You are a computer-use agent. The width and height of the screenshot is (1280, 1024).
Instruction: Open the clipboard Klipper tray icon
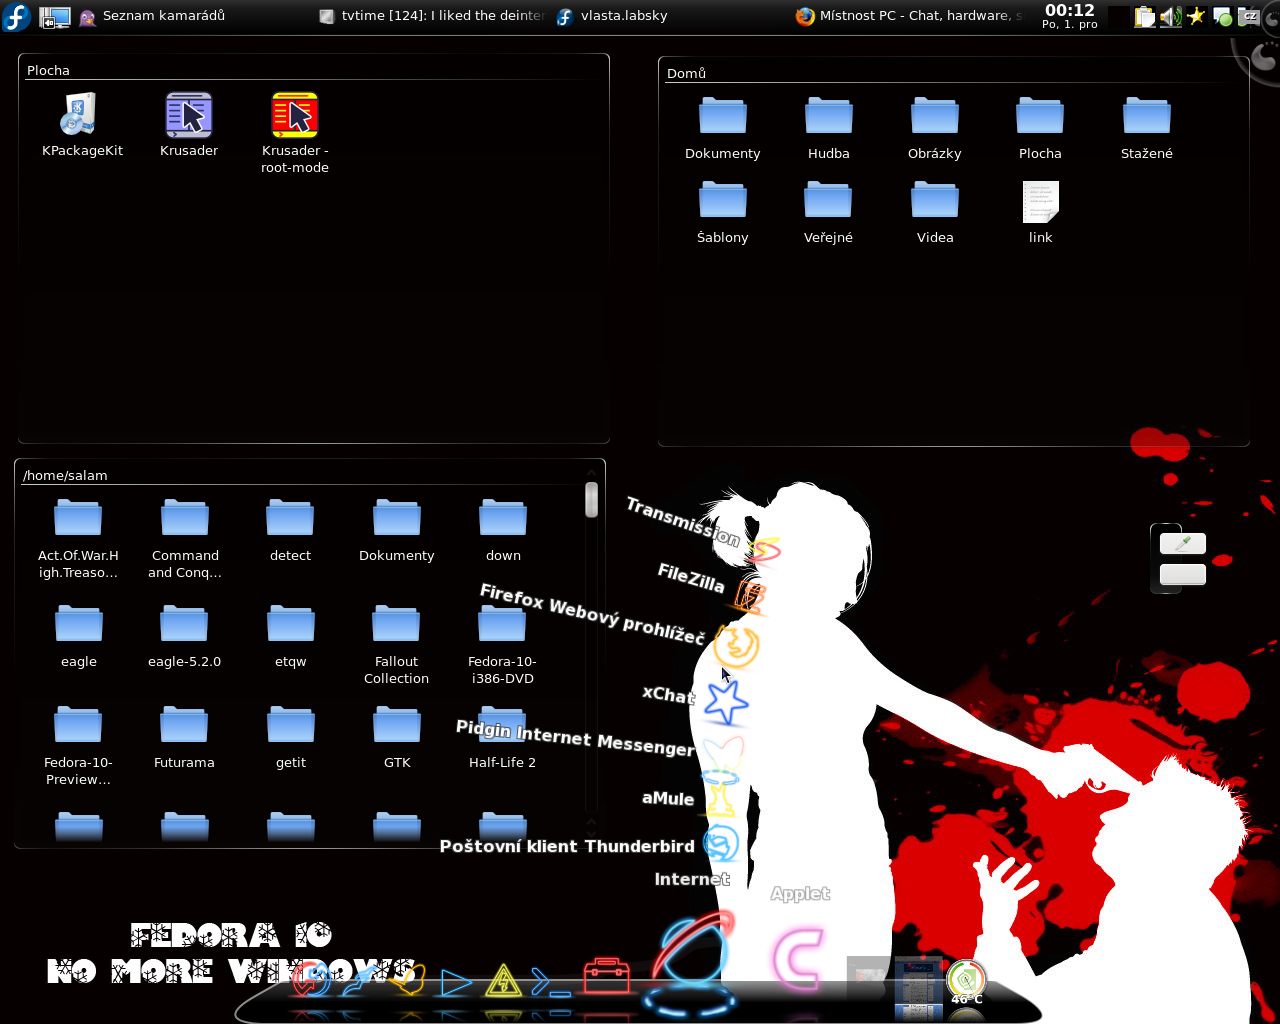click(1145, 17)
